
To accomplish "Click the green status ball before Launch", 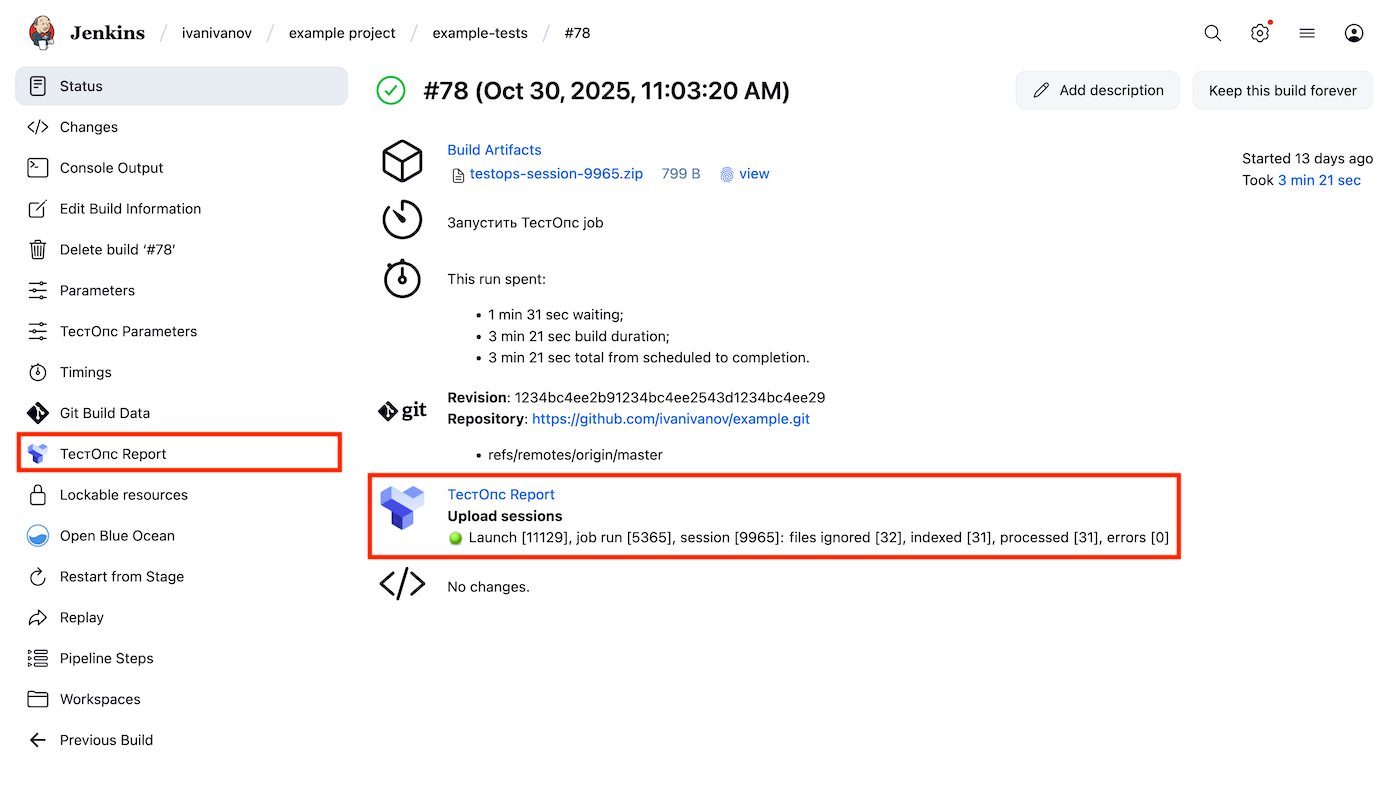I will click(456, 538).
